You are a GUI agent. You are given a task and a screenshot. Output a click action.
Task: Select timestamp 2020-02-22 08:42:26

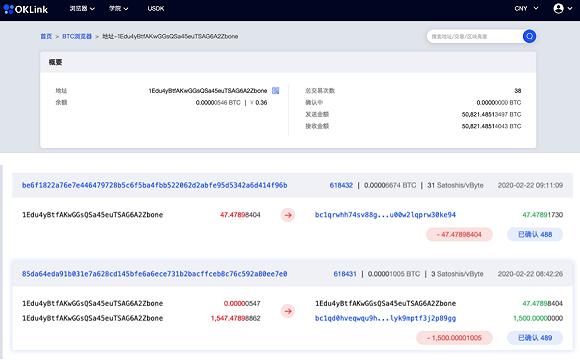pyautogui.click(x=530, y=274)
